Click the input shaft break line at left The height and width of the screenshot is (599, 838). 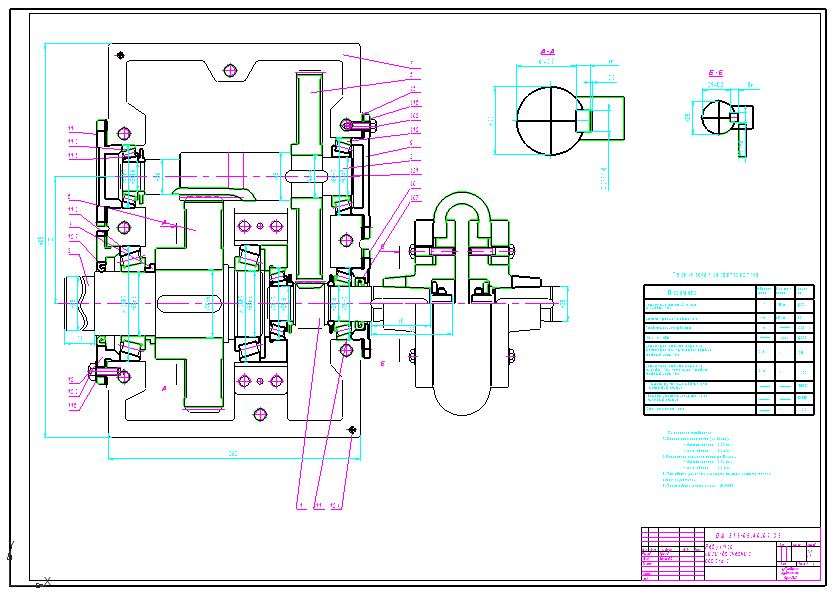point(83,303)
